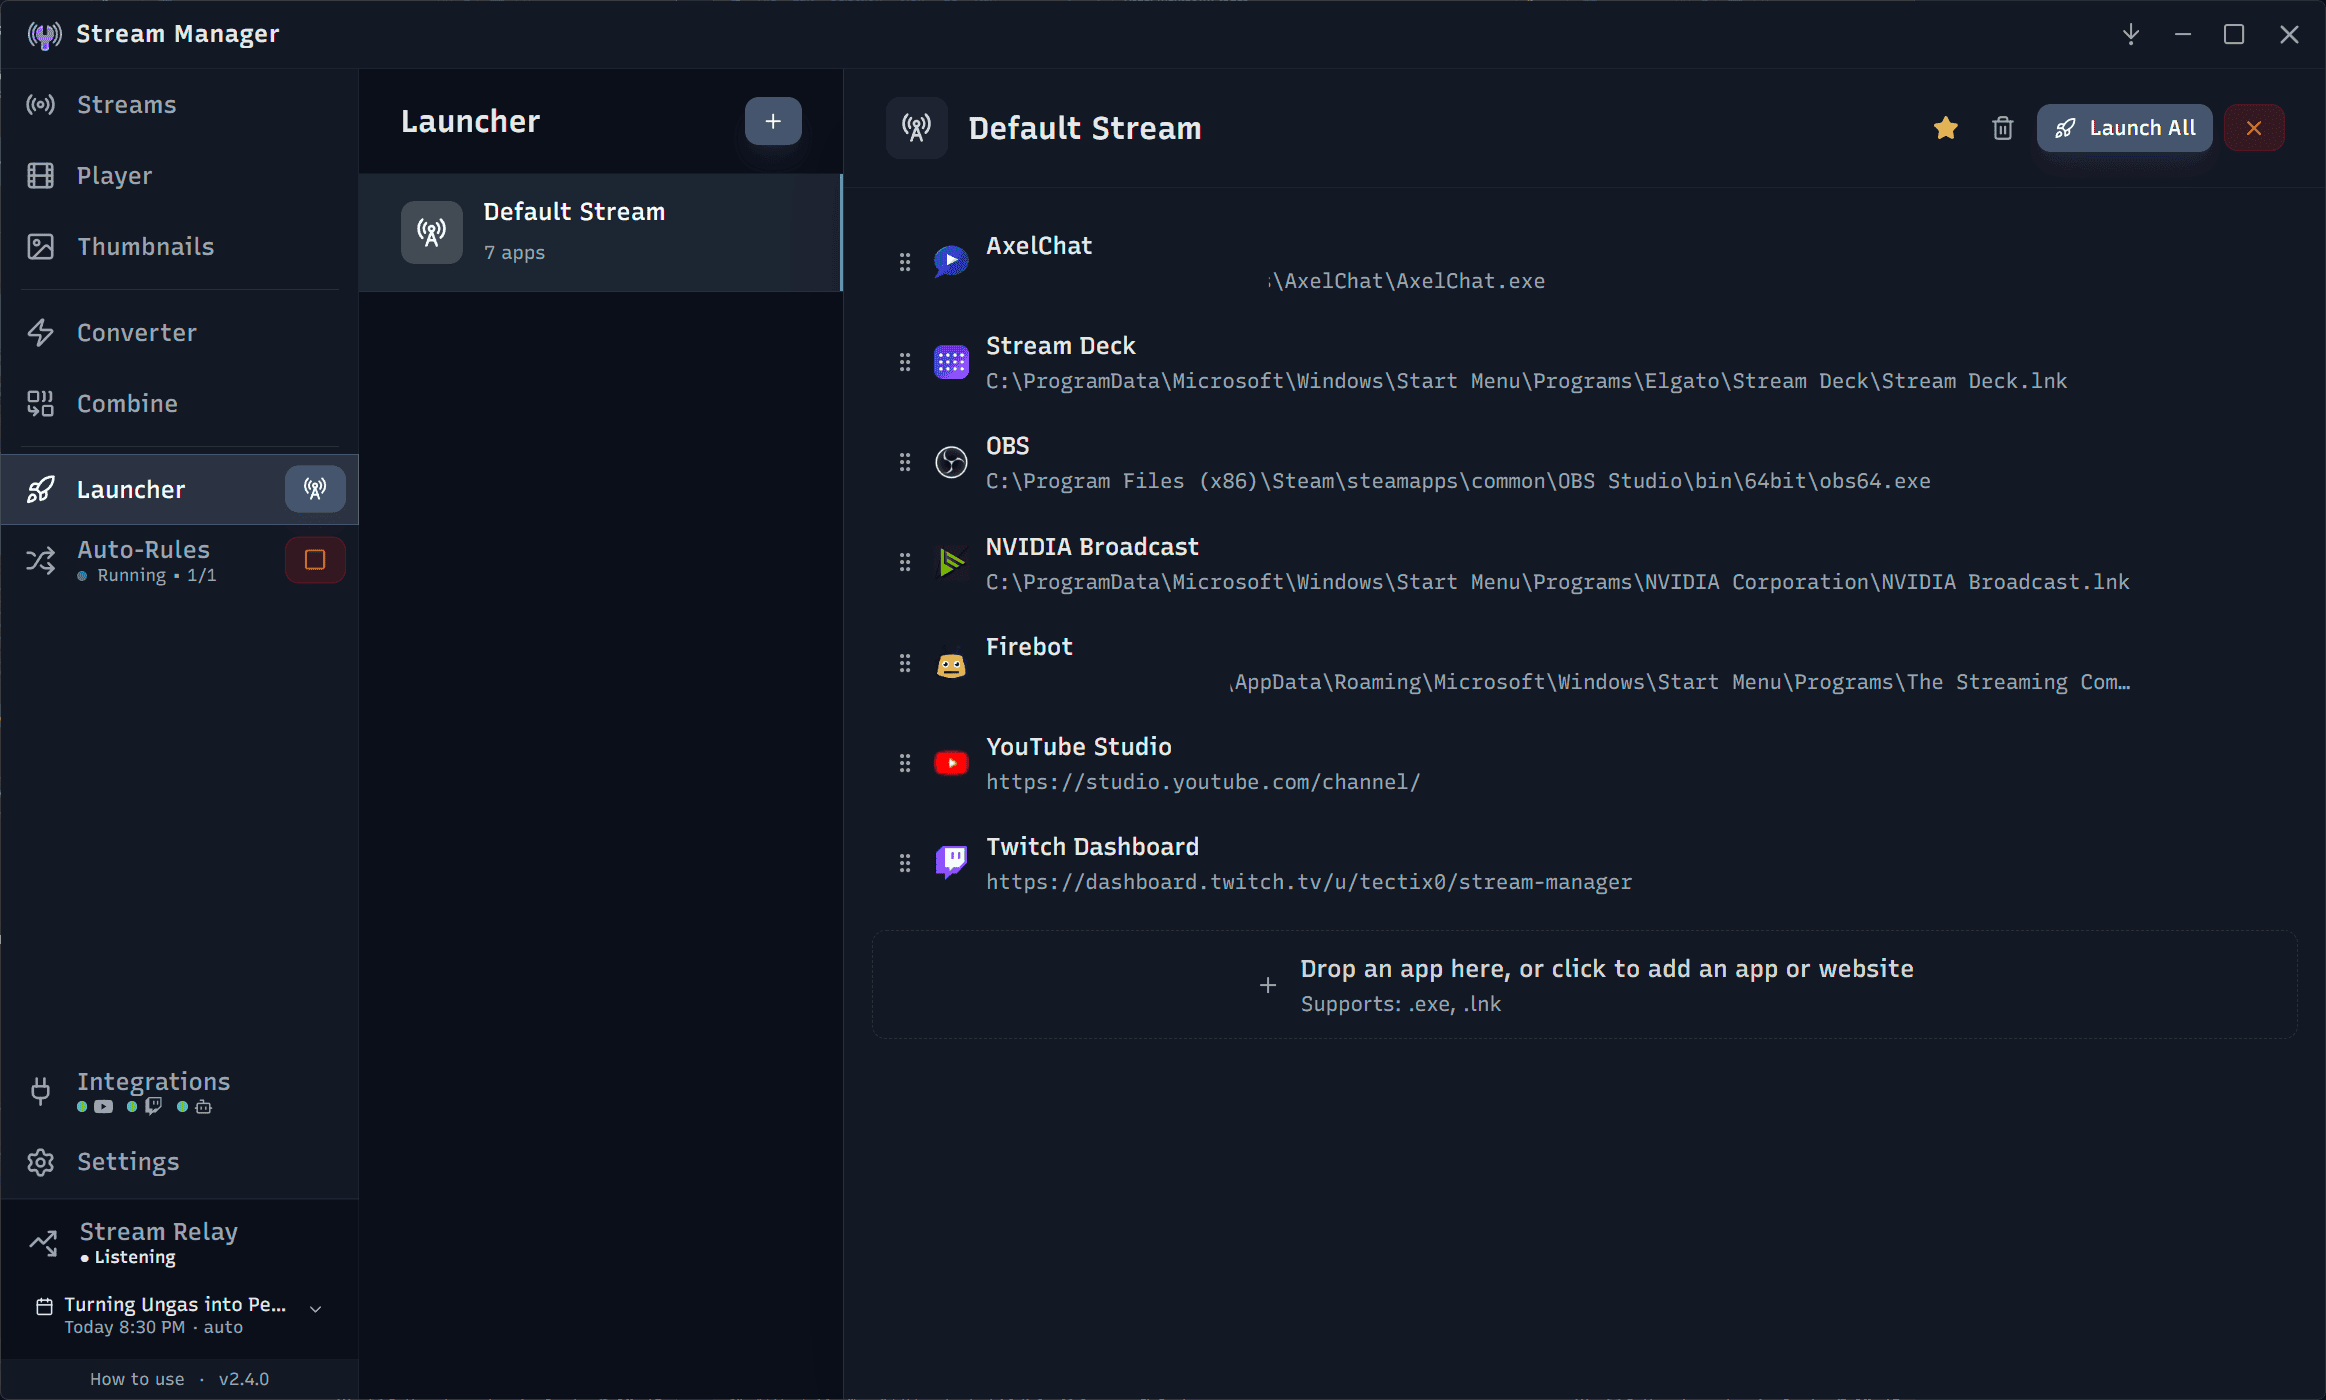Click the Twitch dashboard URL text

pyautogui.click(x=1309, y=882)
